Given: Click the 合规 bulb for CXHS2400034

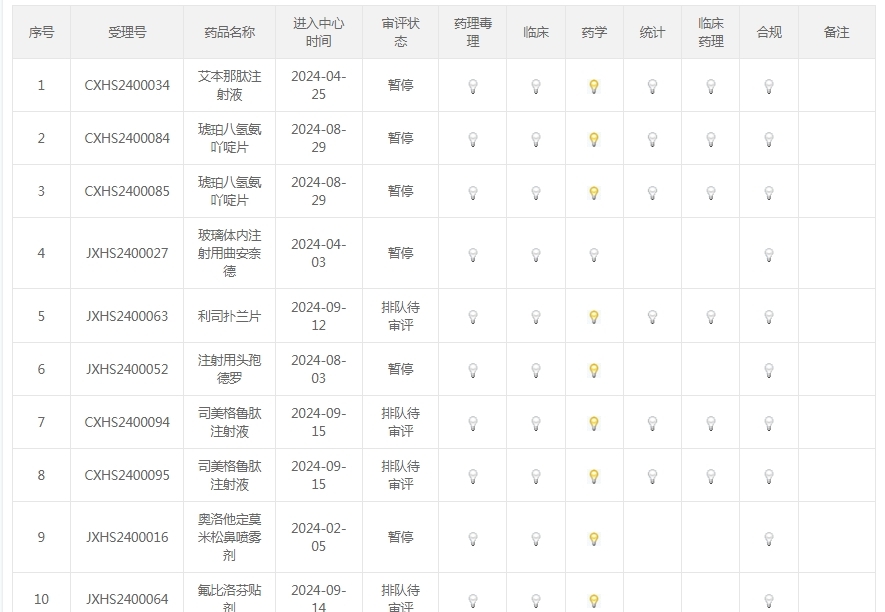Looking at the screenshot, I should [x=769, y=86].
